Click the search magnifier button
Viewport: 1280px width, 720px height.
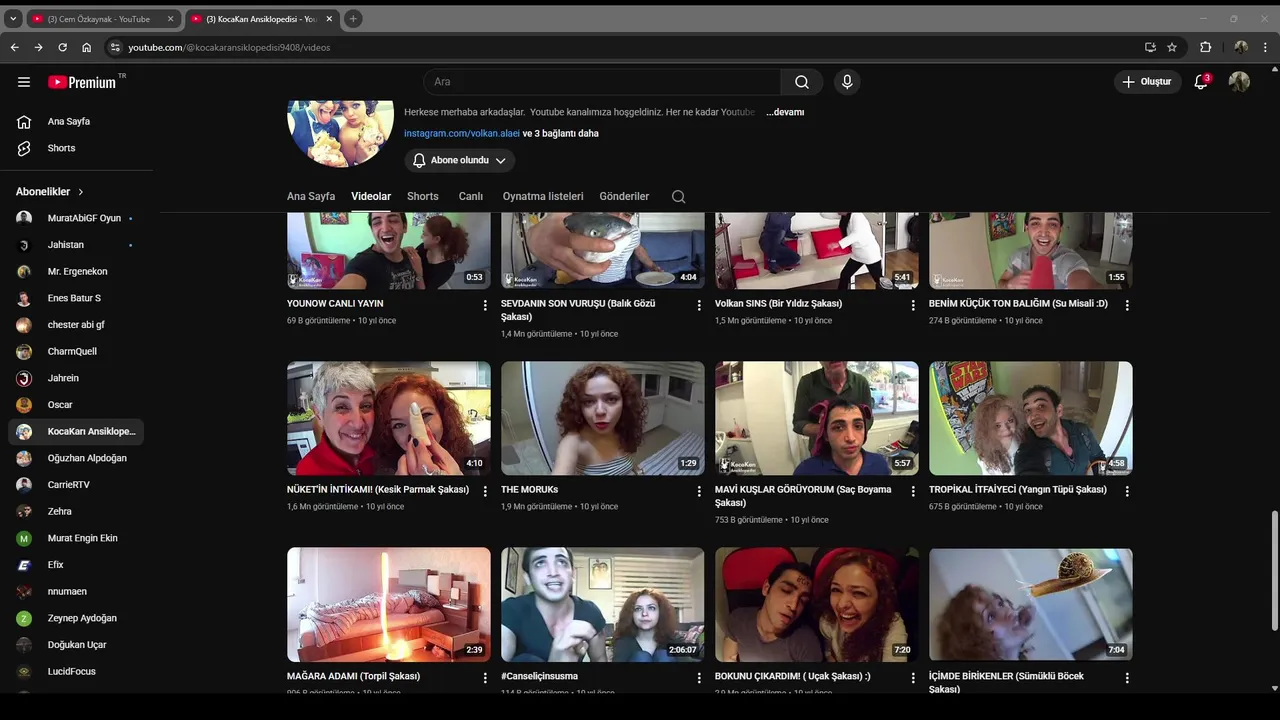click(802, 82)
